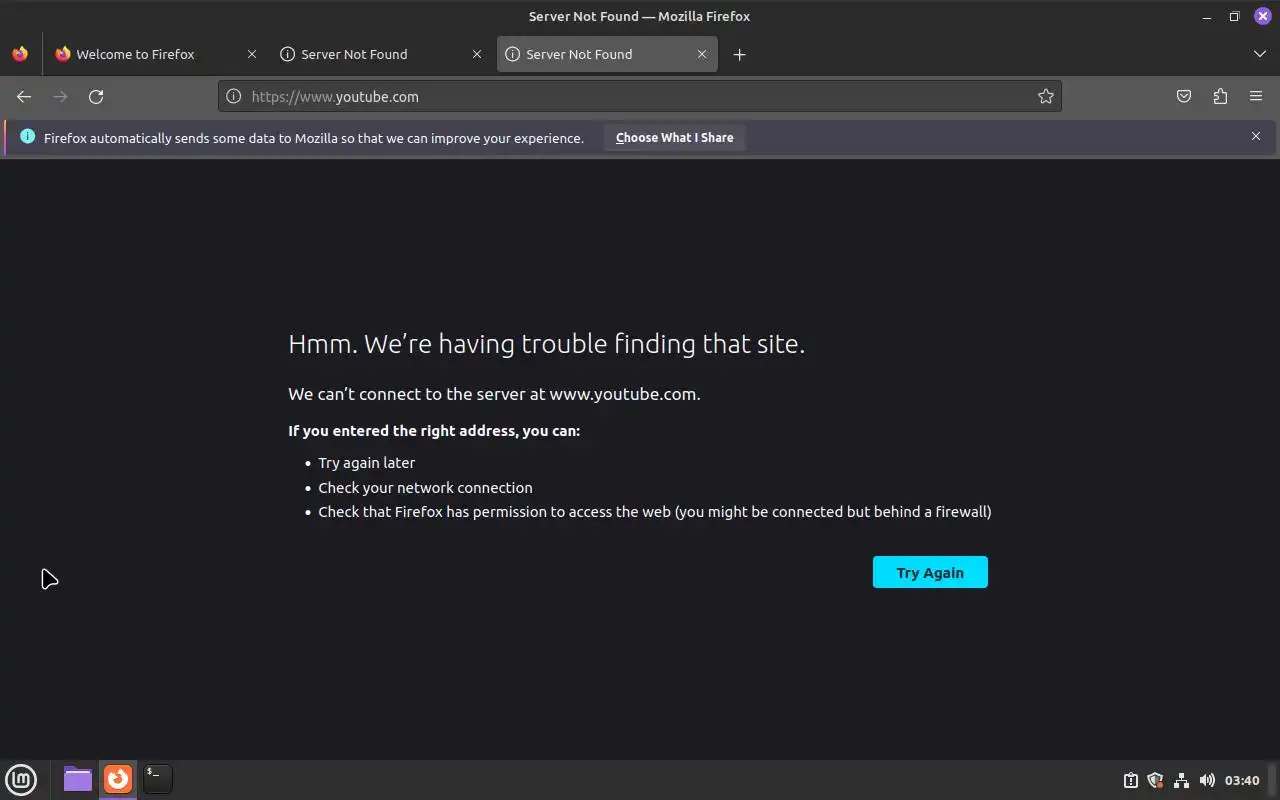
Task: Click the error heading text
Action: [546, 343]
